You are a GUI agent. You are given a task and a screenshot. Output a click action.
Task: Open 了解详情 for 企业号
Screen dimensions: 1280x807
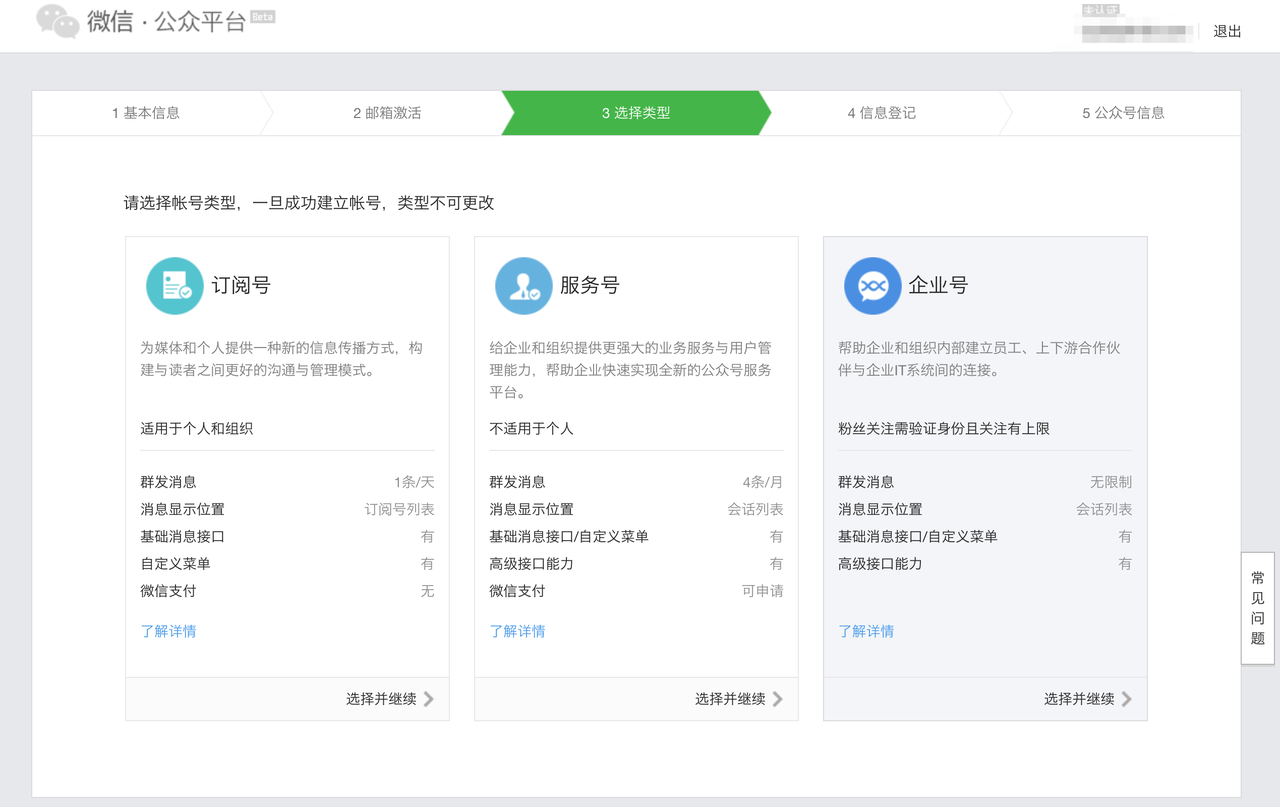pos(866,631)
